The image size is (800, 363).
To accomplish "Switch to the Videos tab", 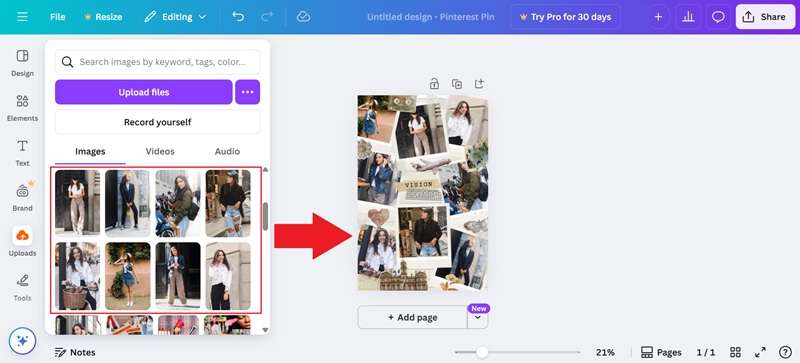I will point(160,151).
